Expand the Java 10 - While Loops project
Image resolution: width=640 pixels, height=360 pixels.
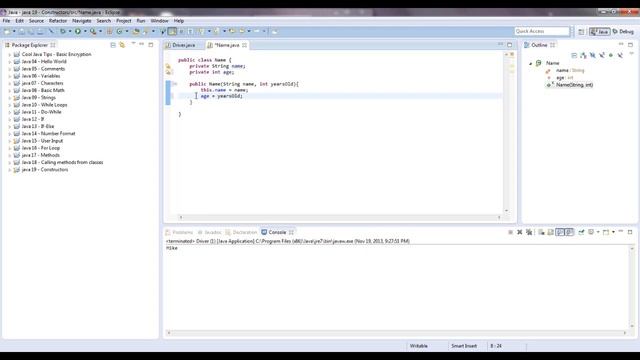pos(10,105)
